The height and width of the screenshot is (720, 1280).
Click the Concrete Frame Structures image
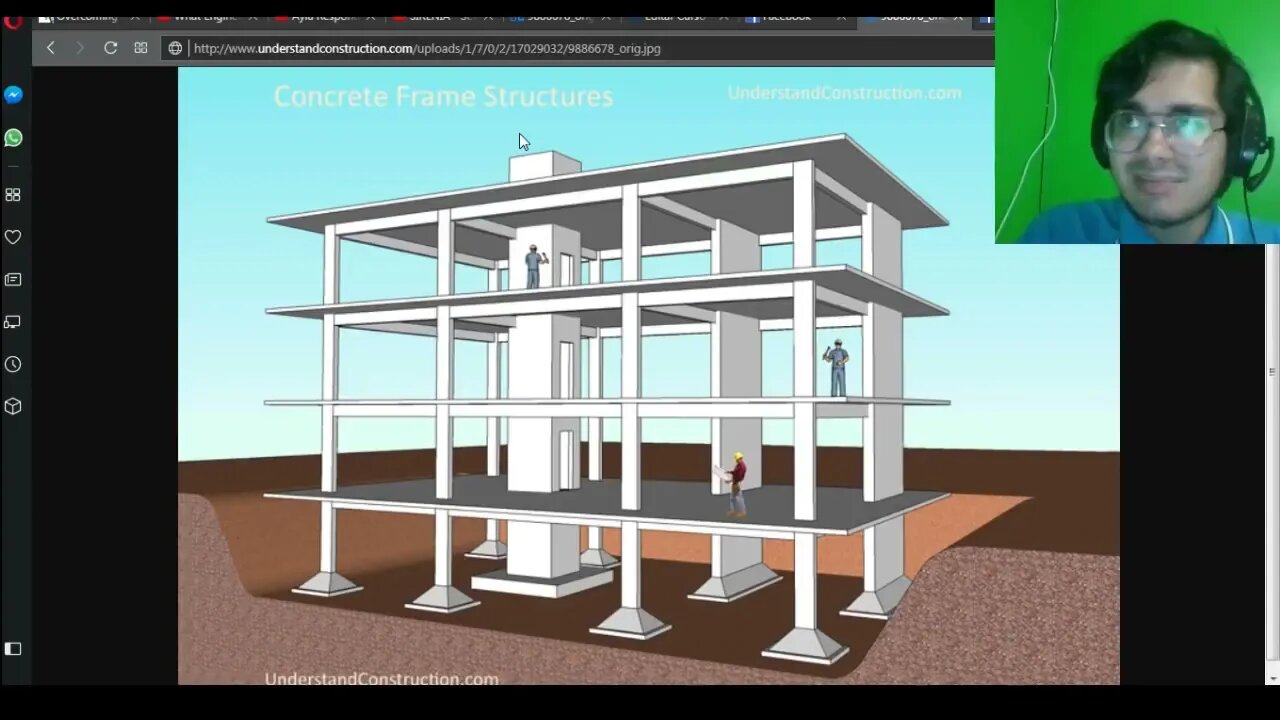tap(649, 376)
